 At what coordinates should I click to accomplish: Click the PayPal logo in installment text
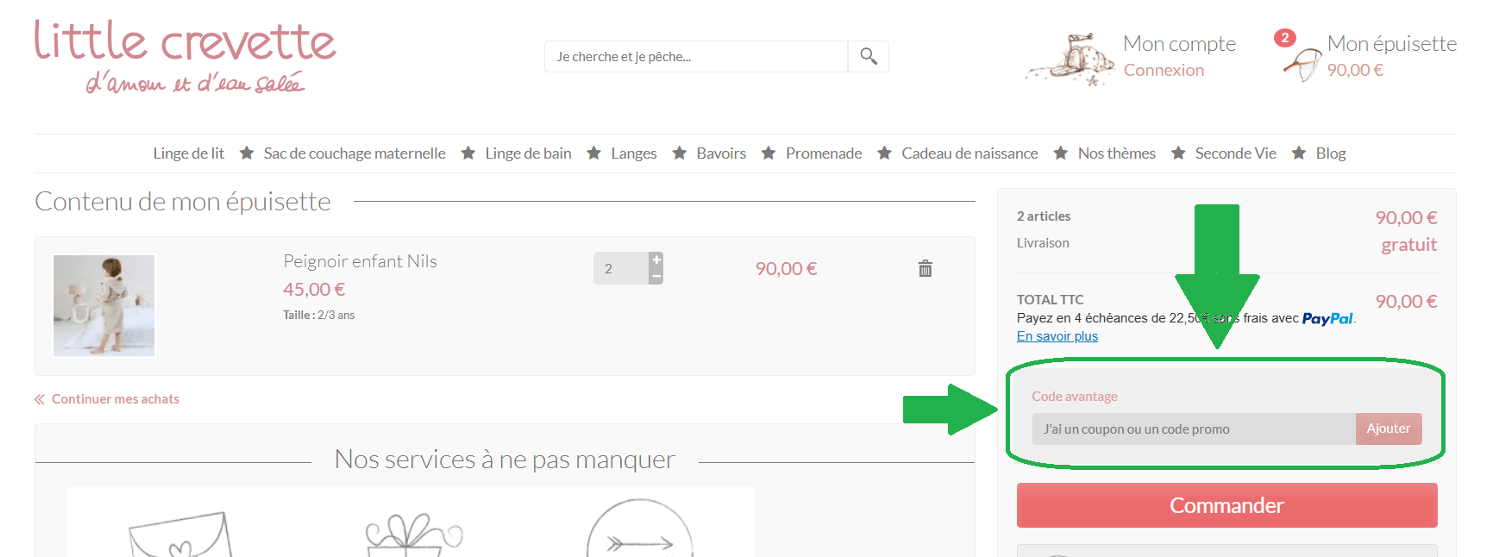(1328, 318)
